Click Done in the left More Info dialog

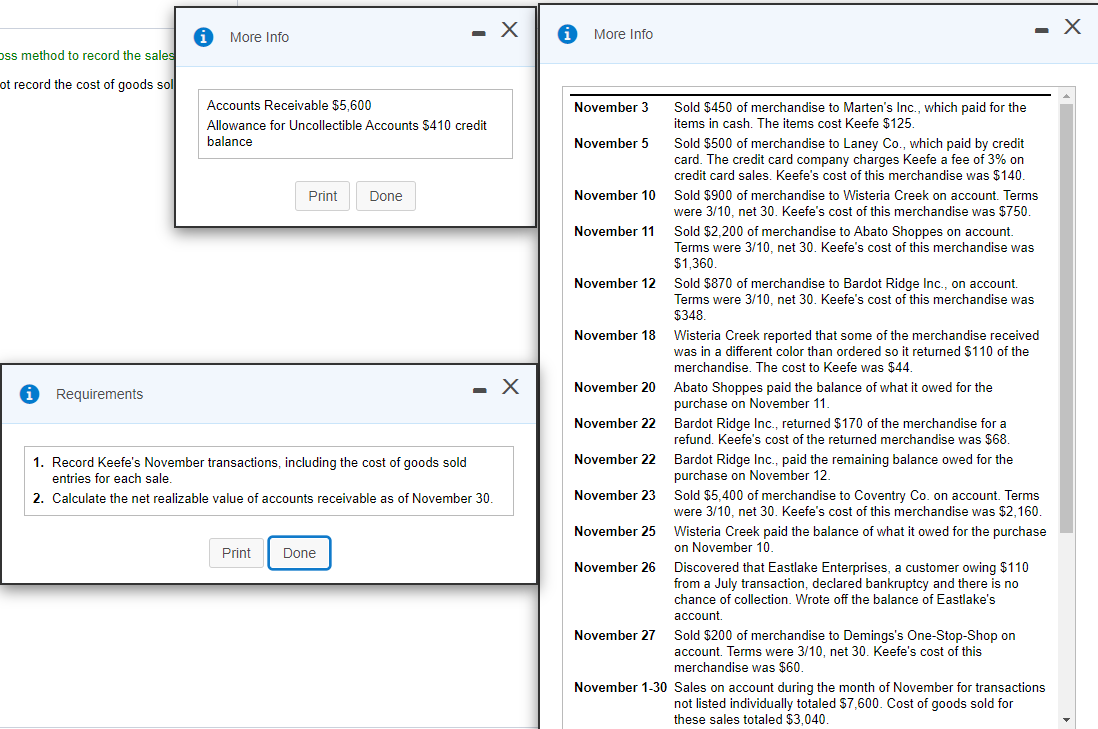385,195
